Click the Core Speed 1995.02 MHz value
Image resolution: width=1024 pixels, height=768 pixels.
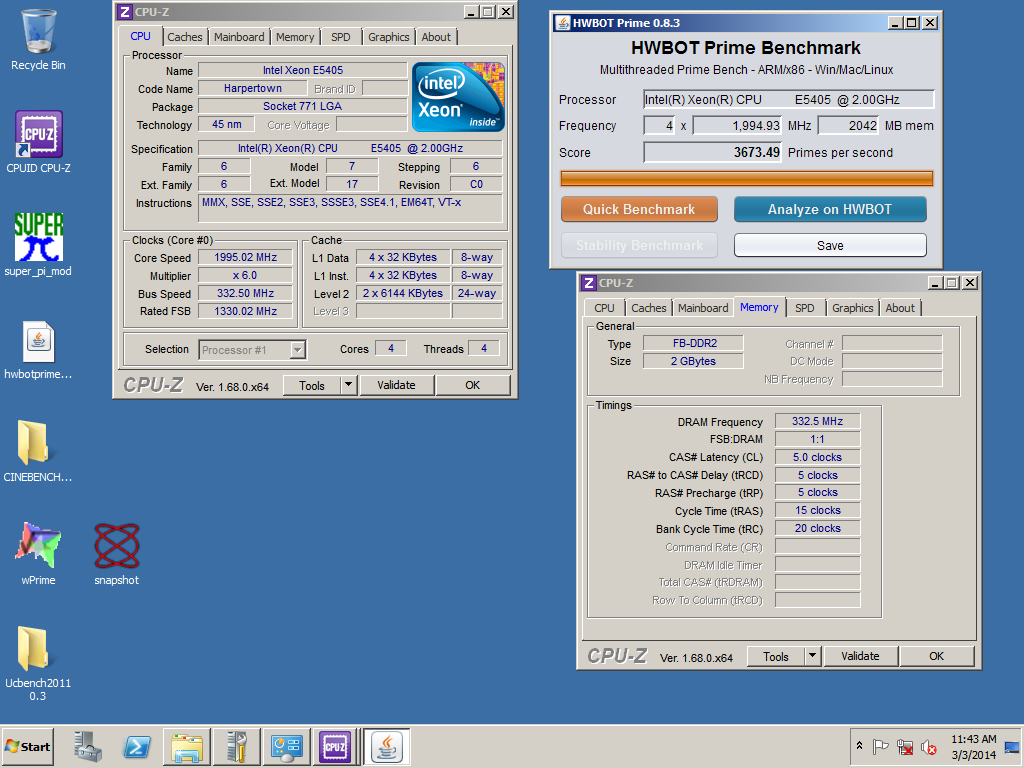(x=246, y=257)
